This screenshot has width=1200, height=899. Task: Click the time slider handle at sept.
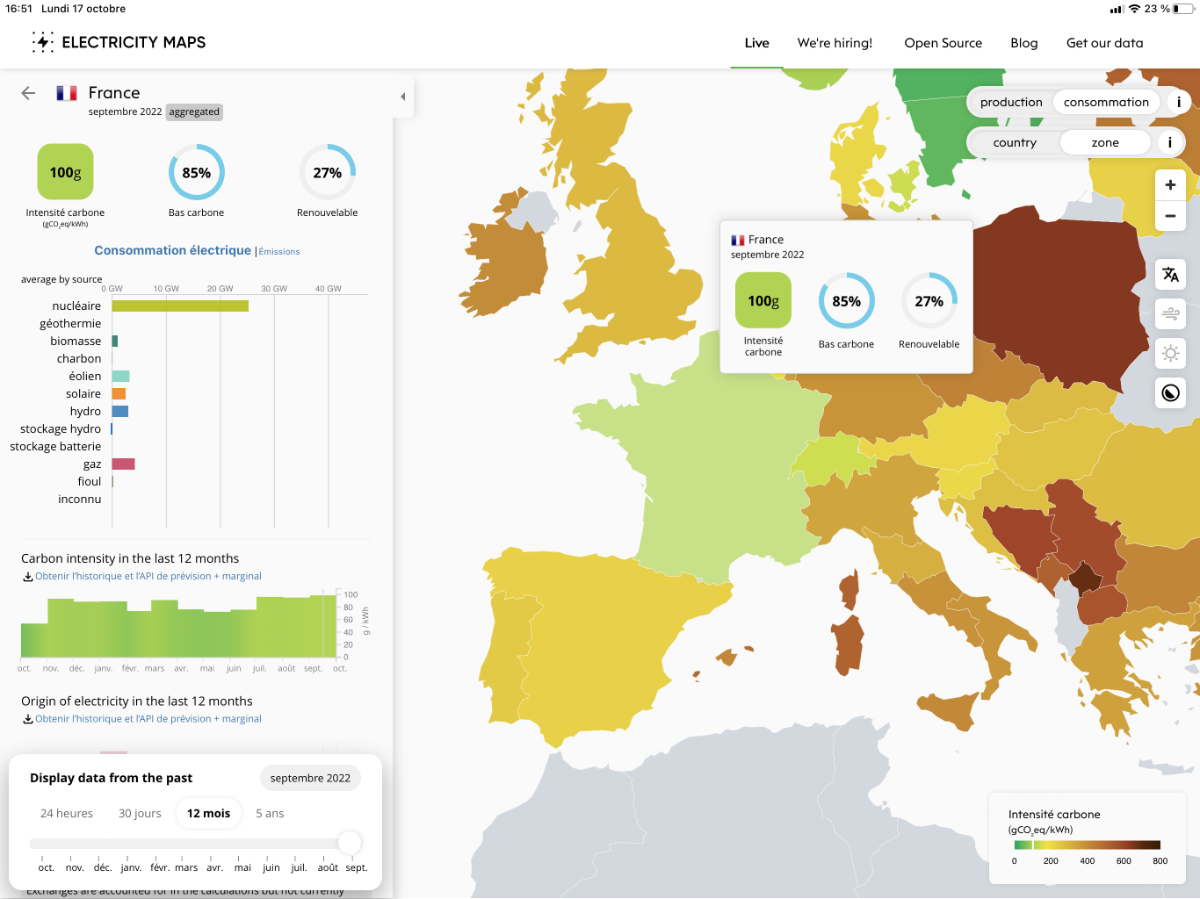[349, 843]
